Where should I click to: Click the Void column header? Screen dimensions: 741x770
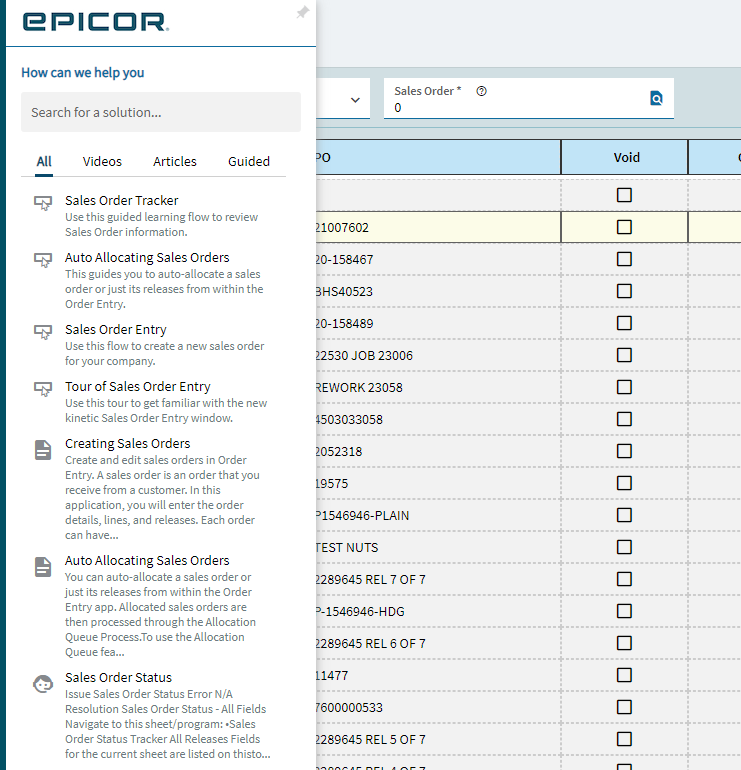(x=625, y=157)
